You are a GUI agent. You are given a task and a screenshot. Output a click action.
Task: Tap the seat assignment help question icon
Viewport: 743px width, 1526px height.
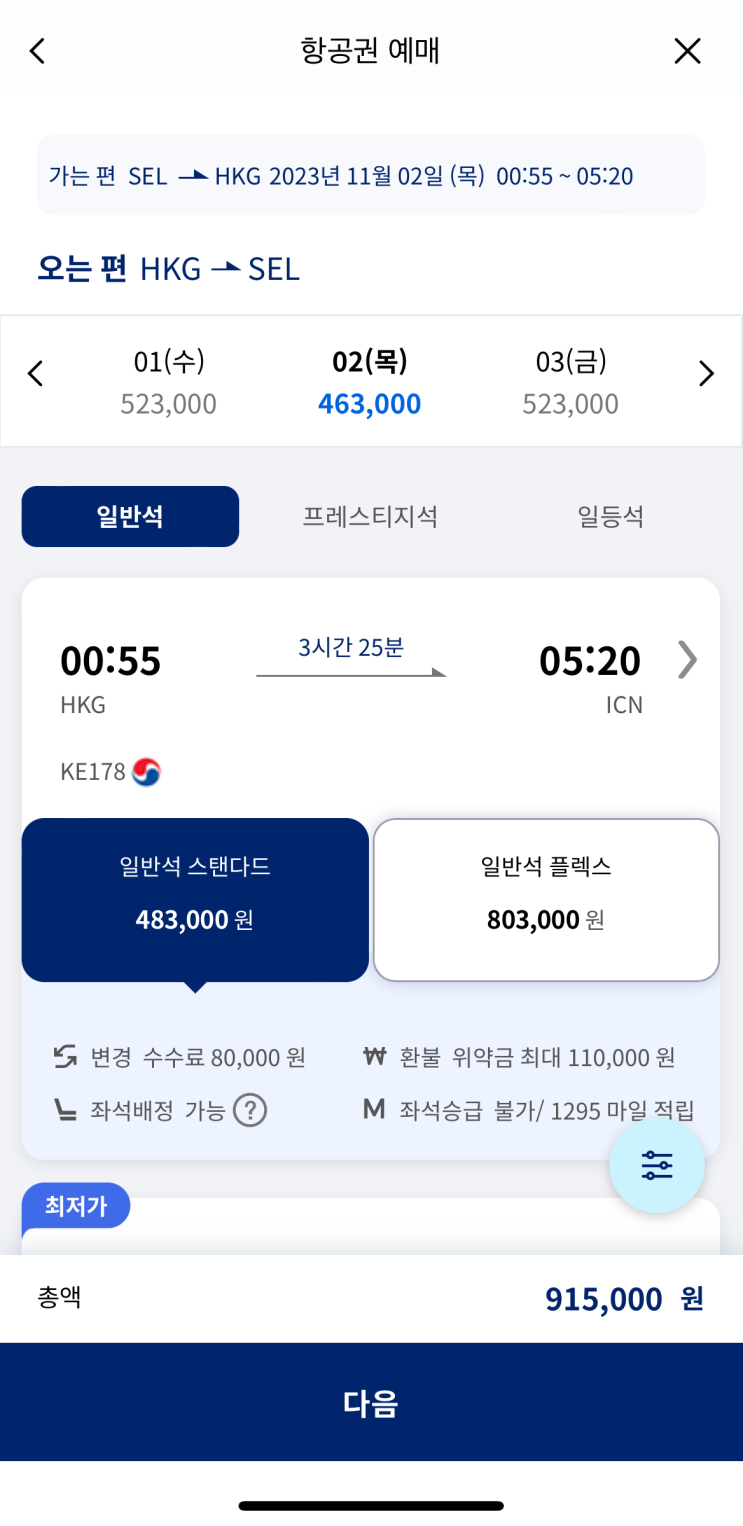click(x=250, y=1110)
